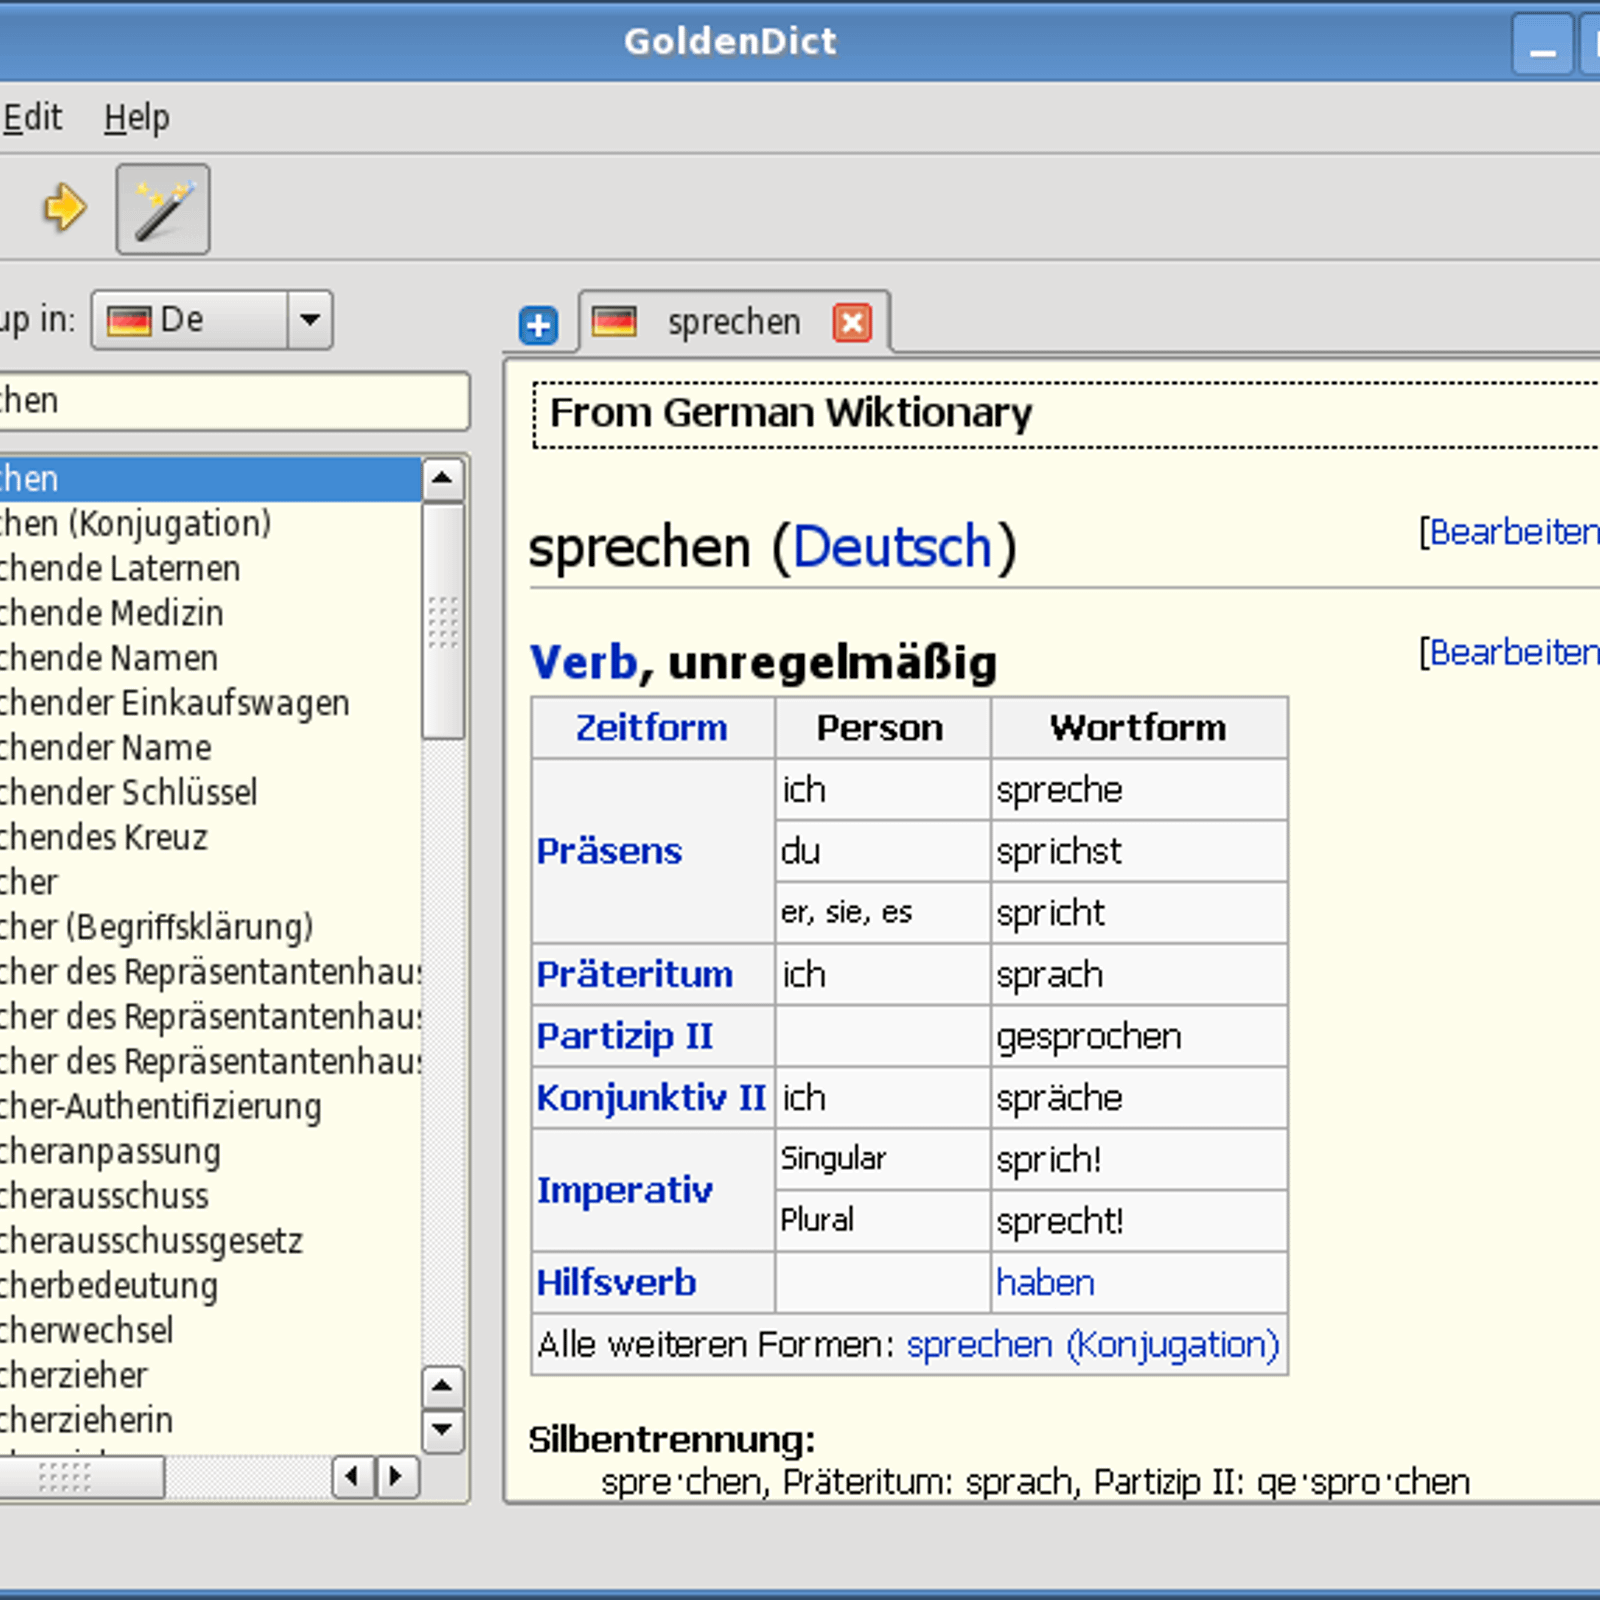Image resolution: width=1600 pixels, height=1600 pixels.
Task: Click the yellow forward arrow icon
Action: coord(66,208)
